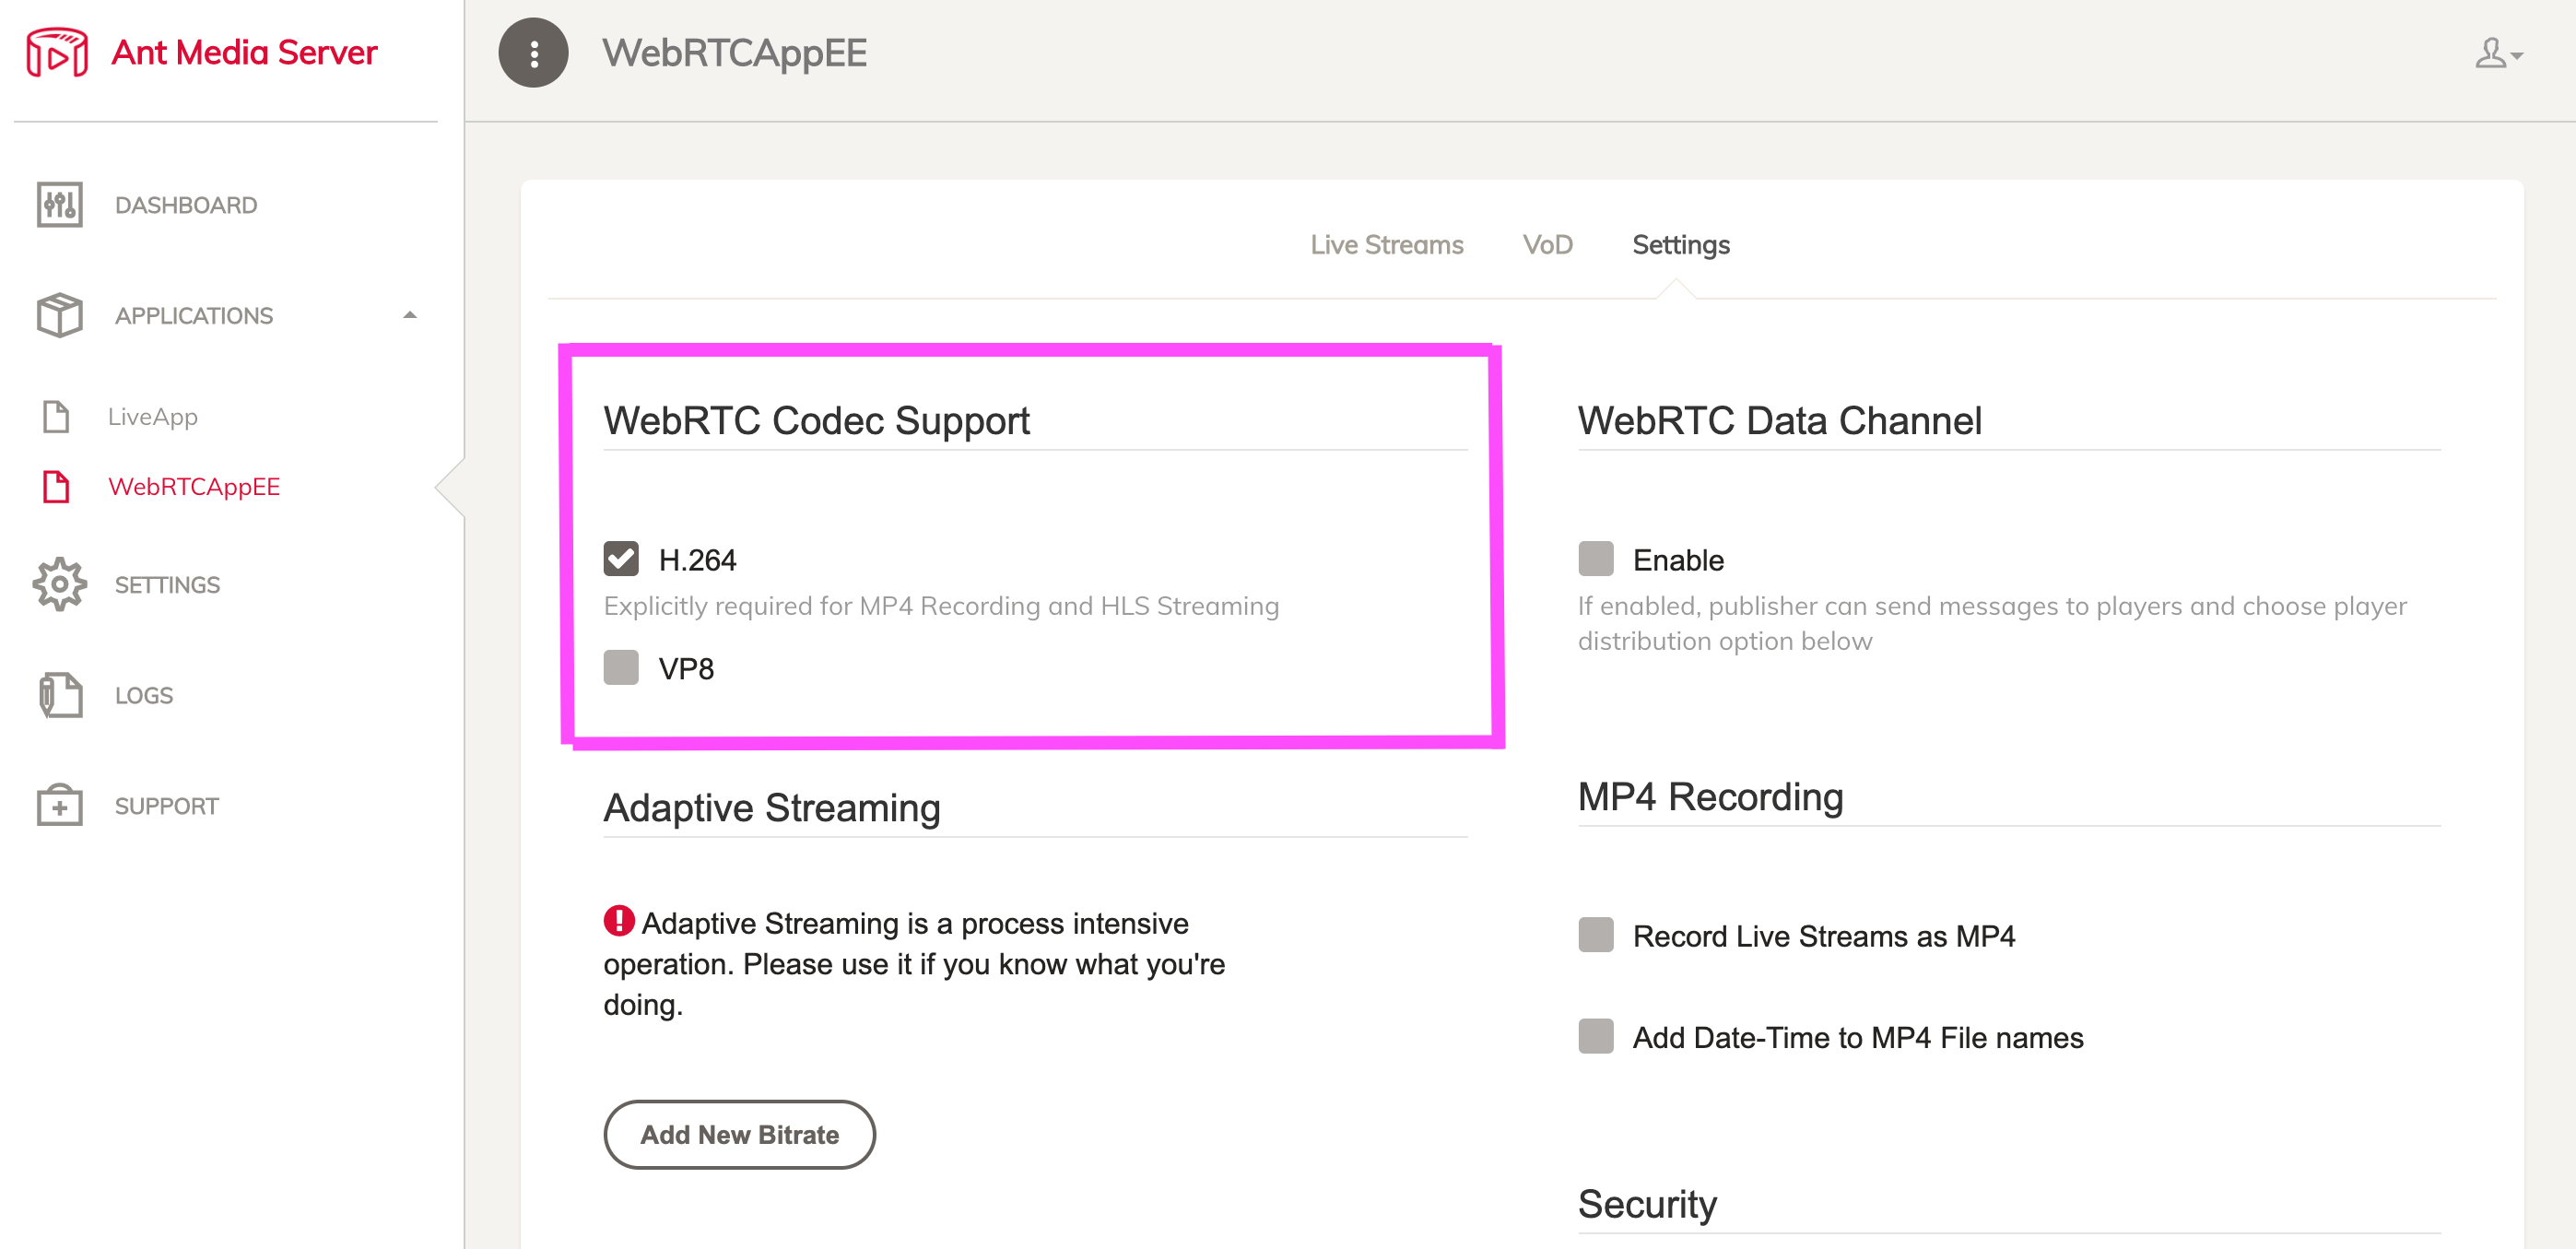Open the APPLICATIONS menu item
This screenshot has width=2576, height=1249.
[x=194, y=316]
